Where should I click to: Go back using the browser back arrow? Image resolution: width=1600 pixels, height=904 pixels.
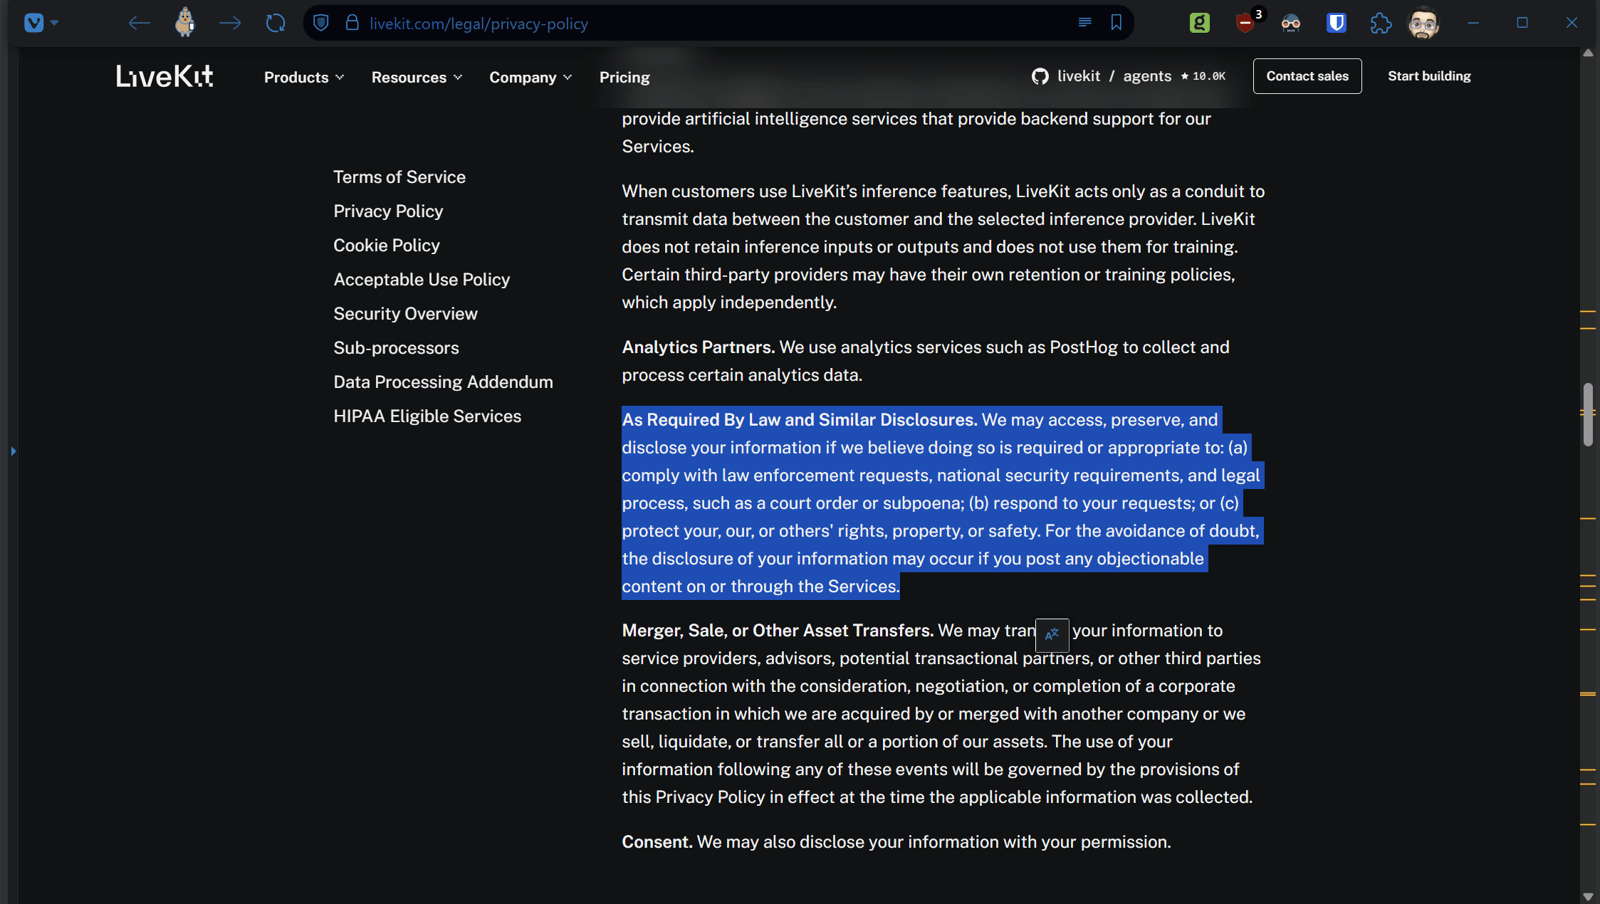[139, 23]
